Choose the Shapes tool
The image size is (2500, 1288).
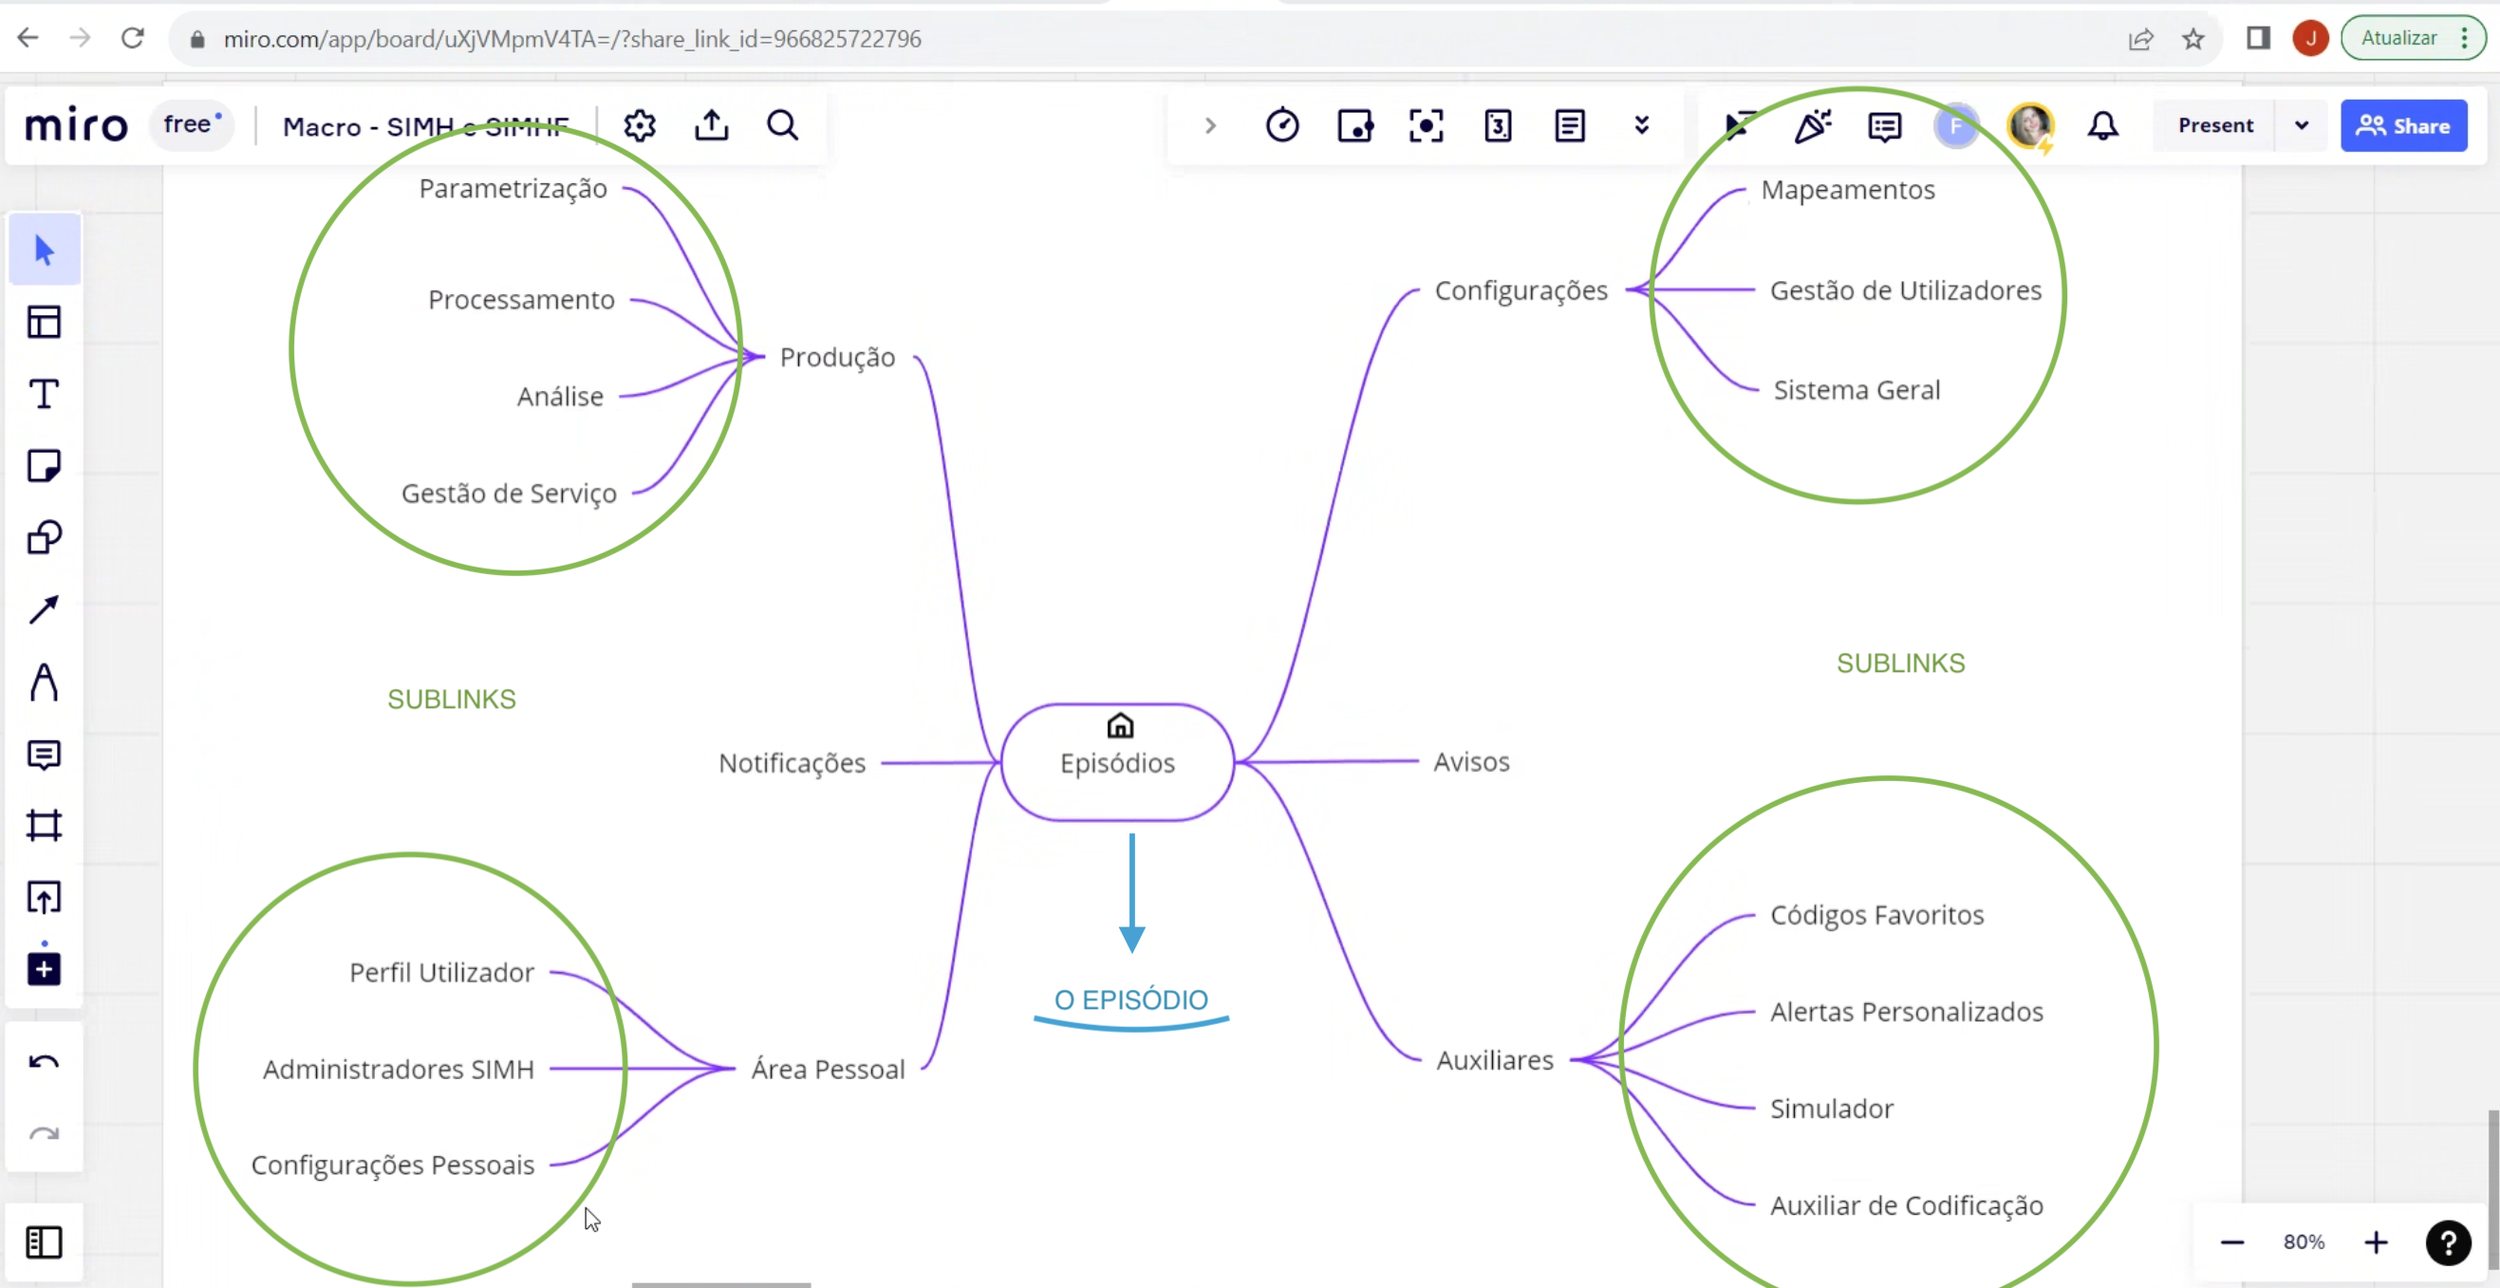44,538
